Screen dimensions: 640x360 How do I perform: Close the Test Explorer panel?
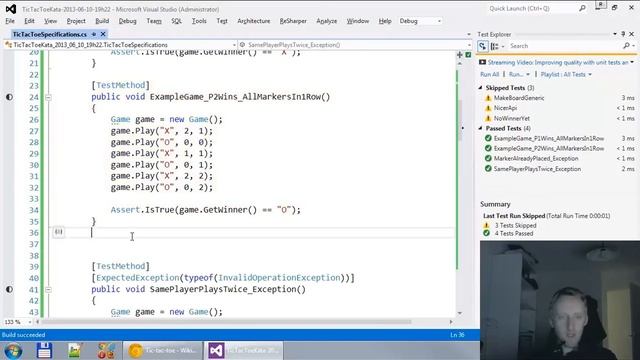tap(632, 34)
